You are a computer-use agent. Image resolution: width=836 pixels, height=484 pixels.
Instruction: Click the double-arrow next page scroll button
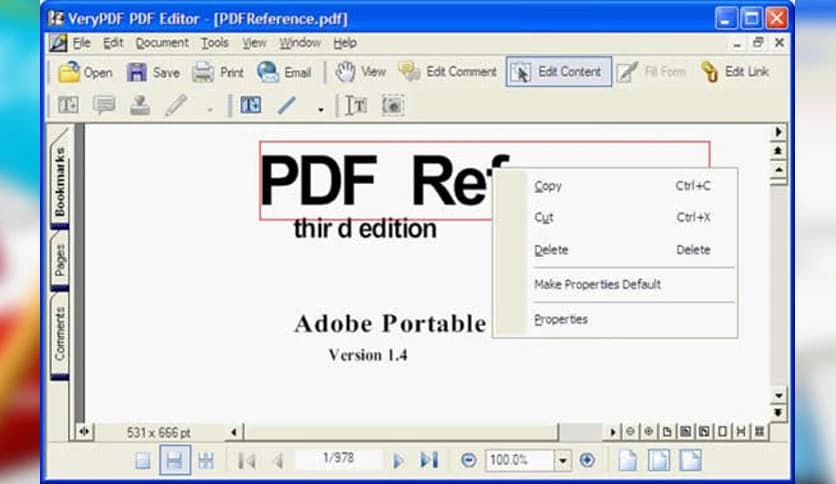click(778, 413)
